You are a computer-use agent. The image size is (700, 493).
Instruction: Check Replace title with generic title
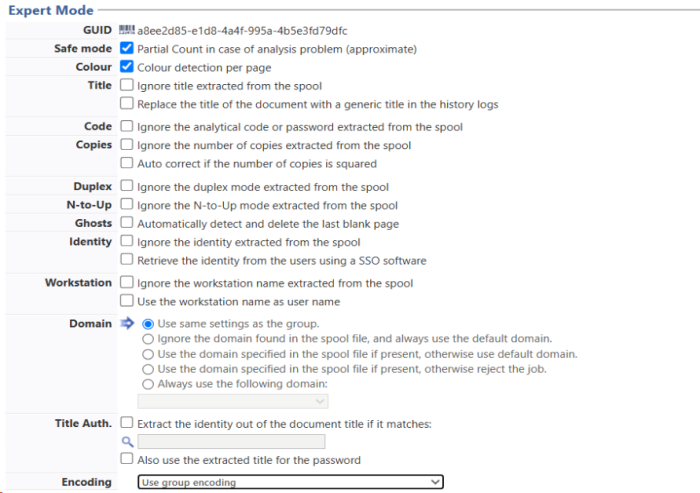(x=126, y=104)
